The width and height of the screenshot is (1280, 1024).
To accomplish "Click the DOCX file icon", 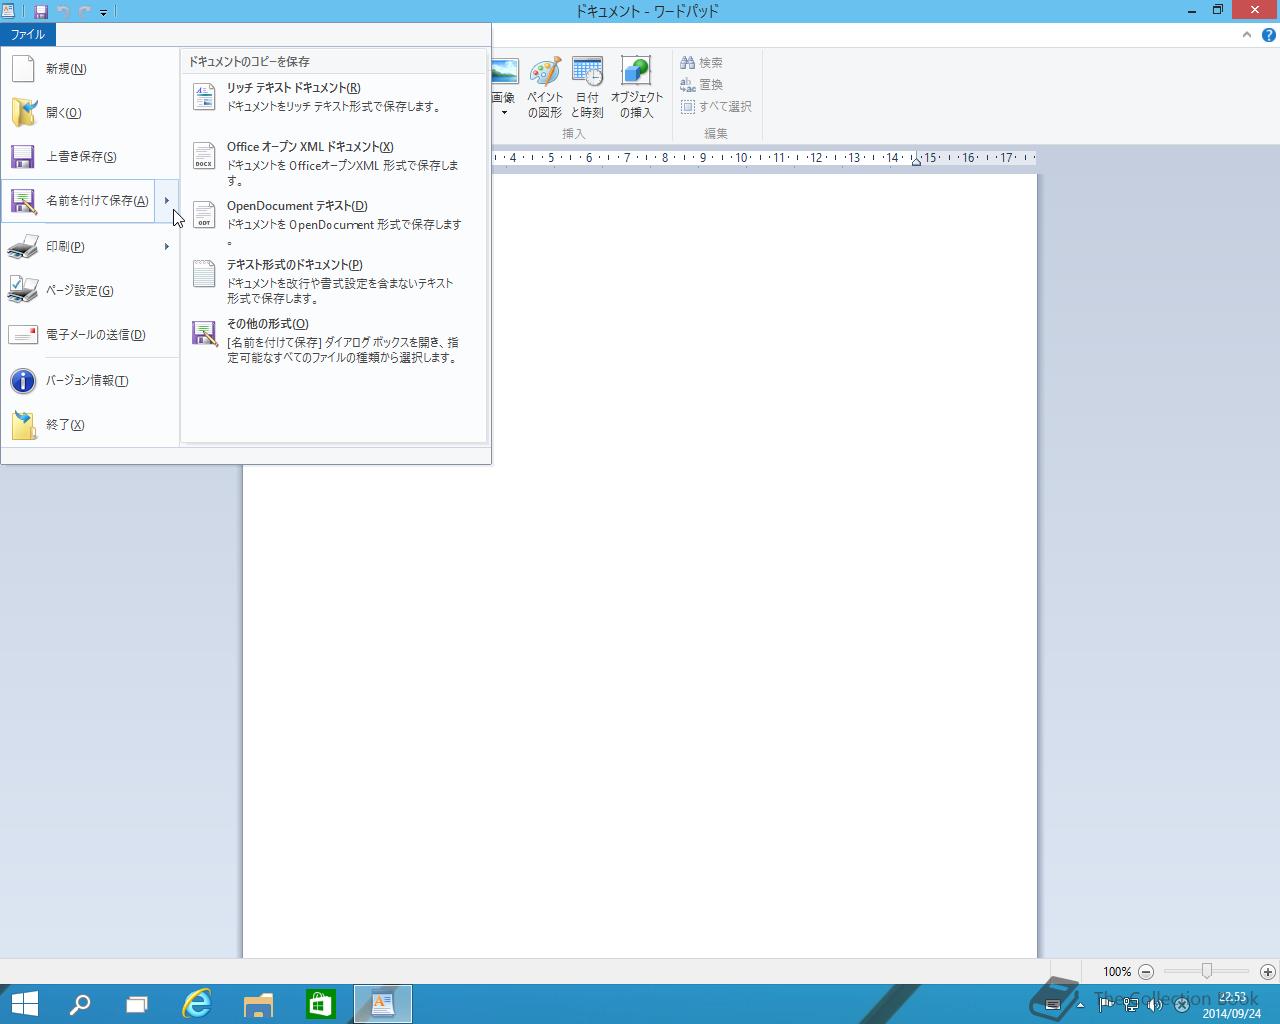I will pyautogui.click(x=204, y=156).
